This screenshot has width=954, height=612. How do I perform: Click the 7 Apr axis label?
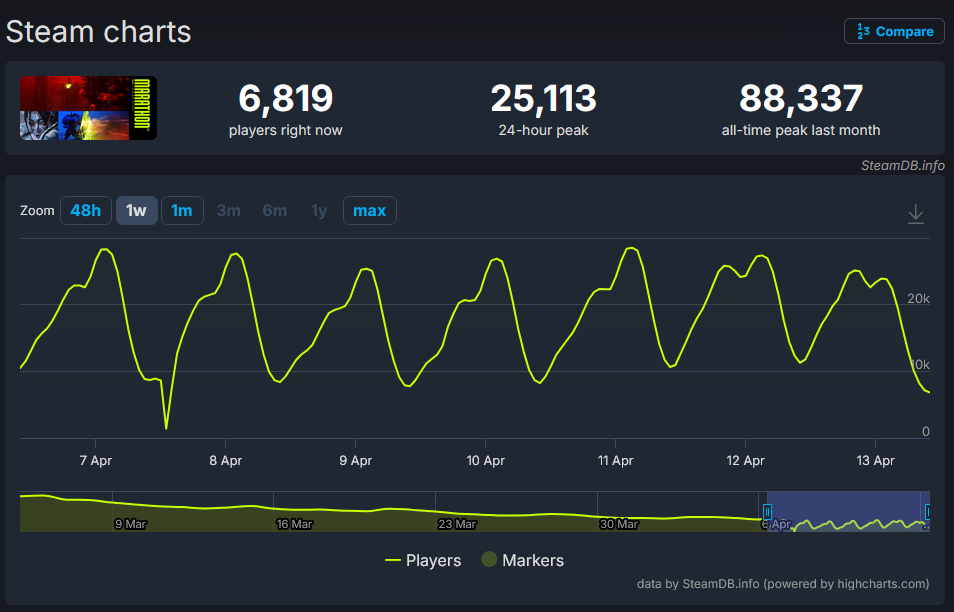click(96, 461)
